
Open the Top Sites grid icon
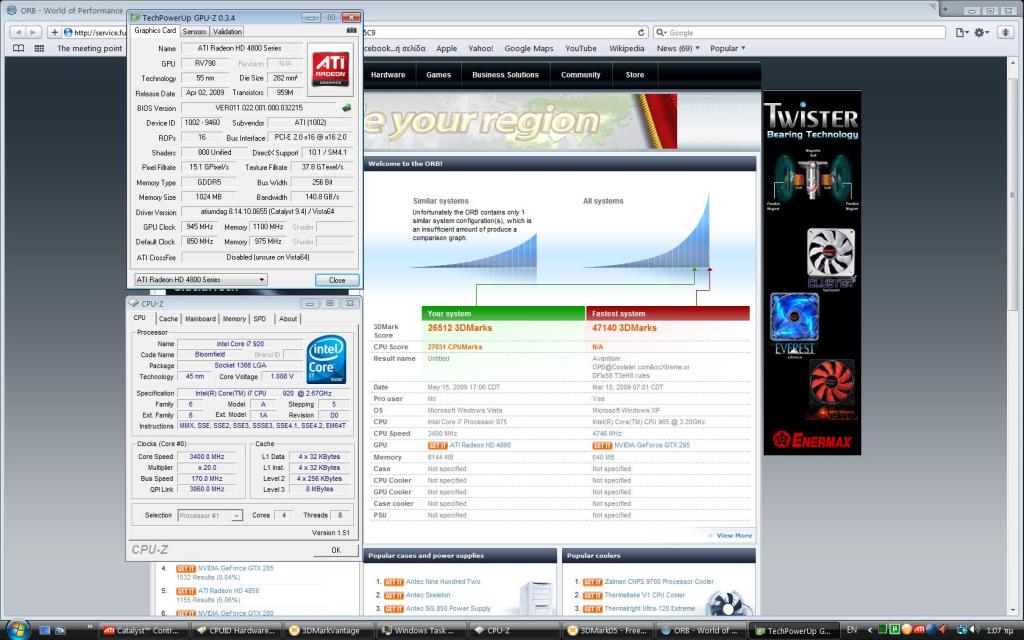click(39, 48)
